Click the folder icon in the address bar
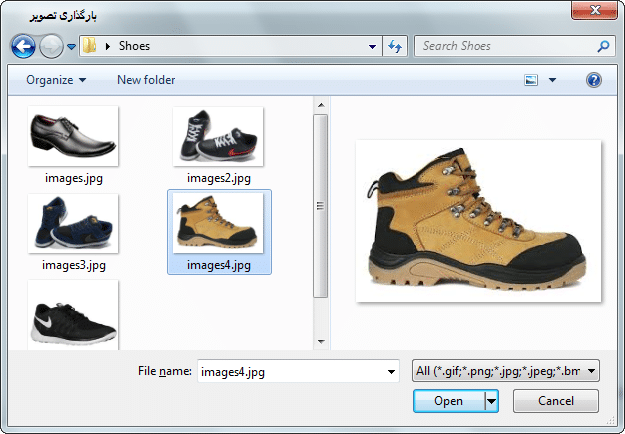 (90, 46)
